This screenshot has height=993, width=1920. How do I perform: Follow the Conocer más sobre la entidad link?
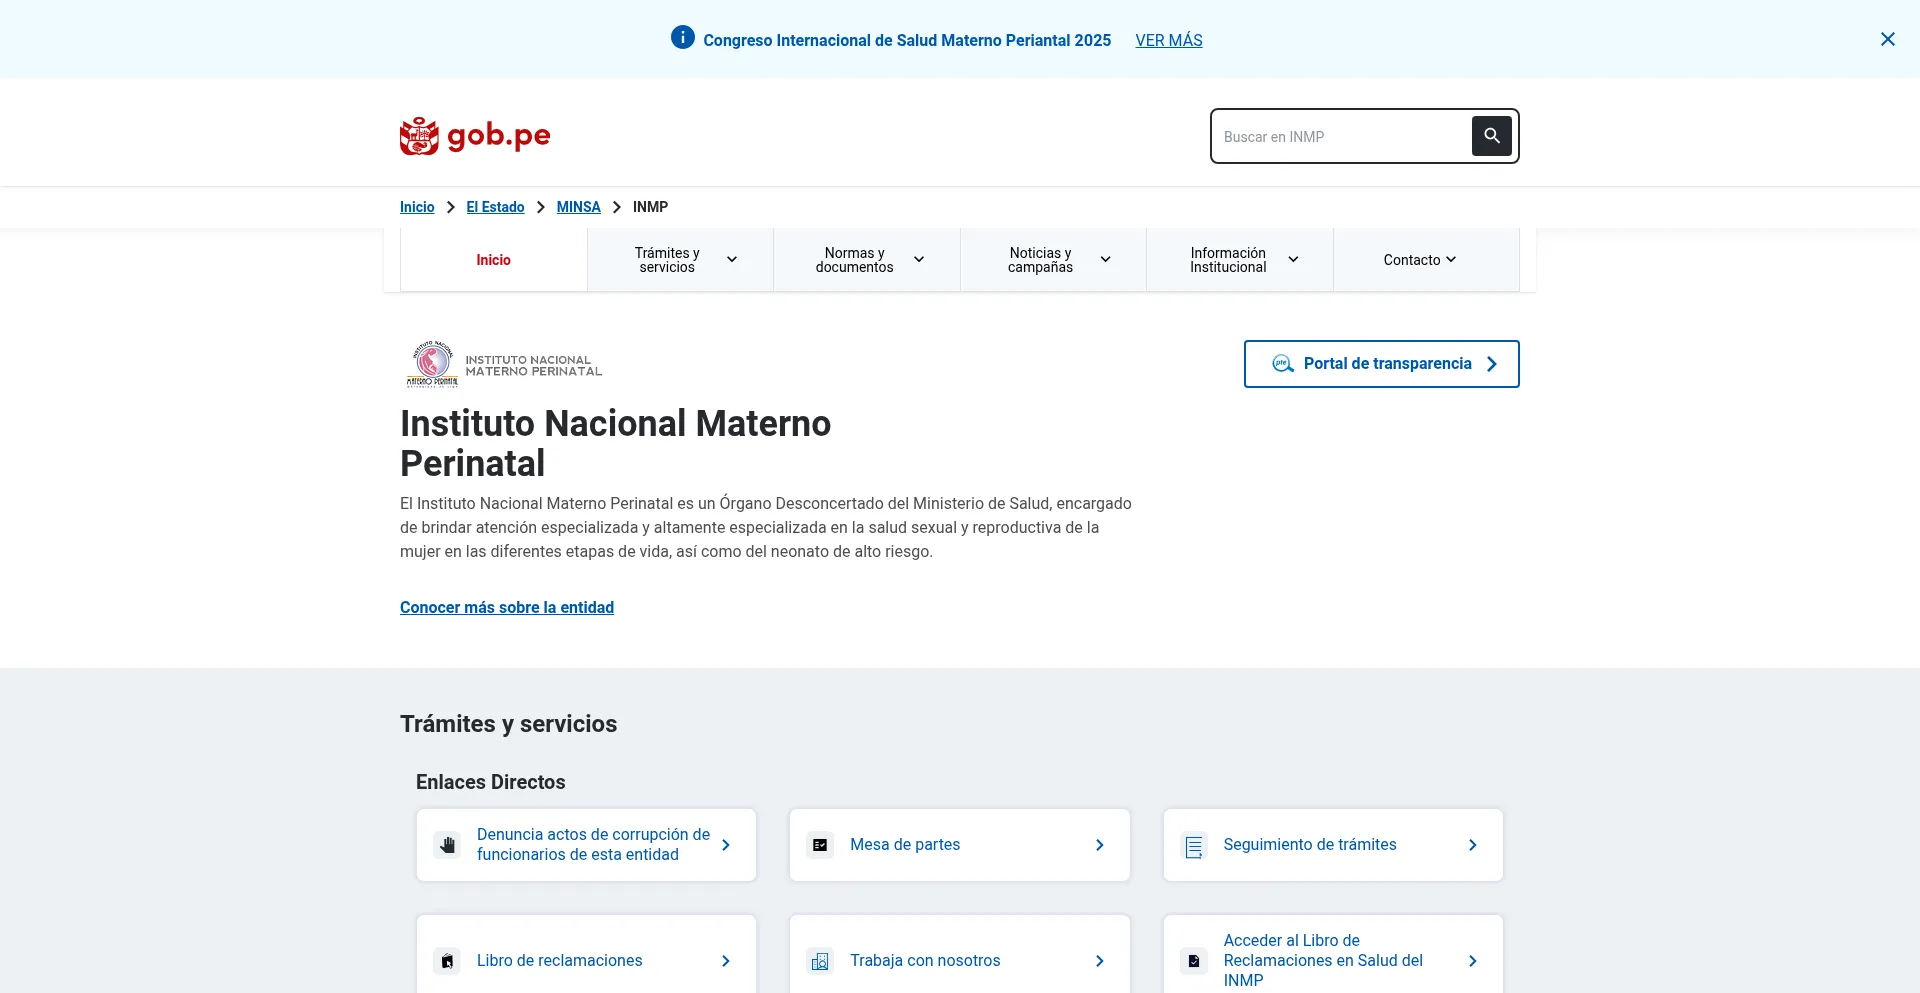pos(507,607)
